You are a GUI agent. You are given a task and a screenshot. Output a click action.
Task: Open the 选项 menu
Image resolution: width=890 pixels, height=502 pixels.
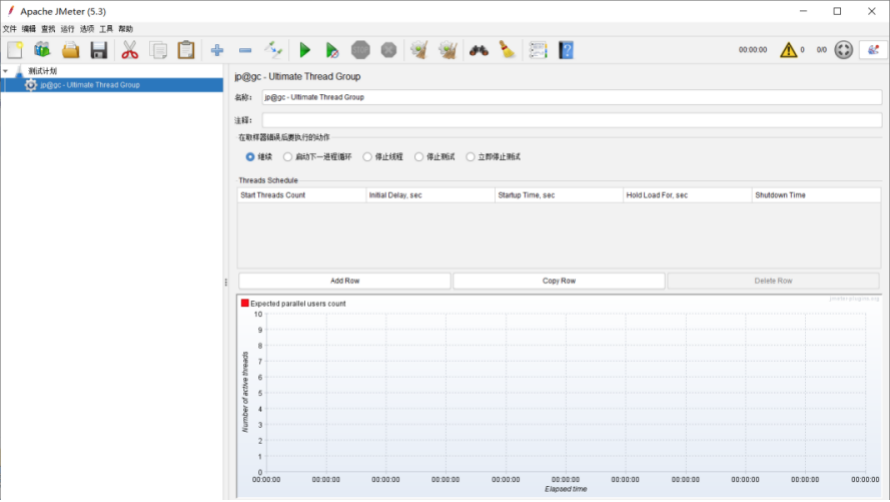tap(87, 29)
